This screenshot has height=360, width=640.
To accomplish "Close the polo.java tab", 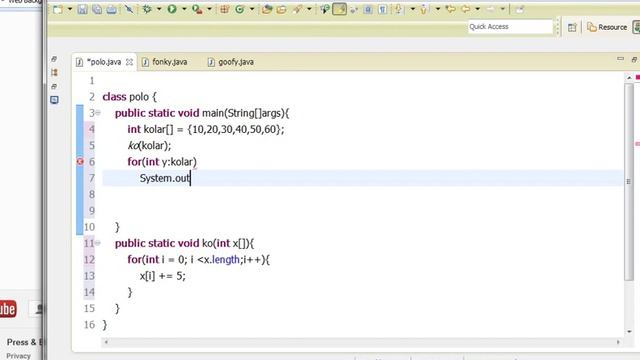I will [x=129, y=62].
